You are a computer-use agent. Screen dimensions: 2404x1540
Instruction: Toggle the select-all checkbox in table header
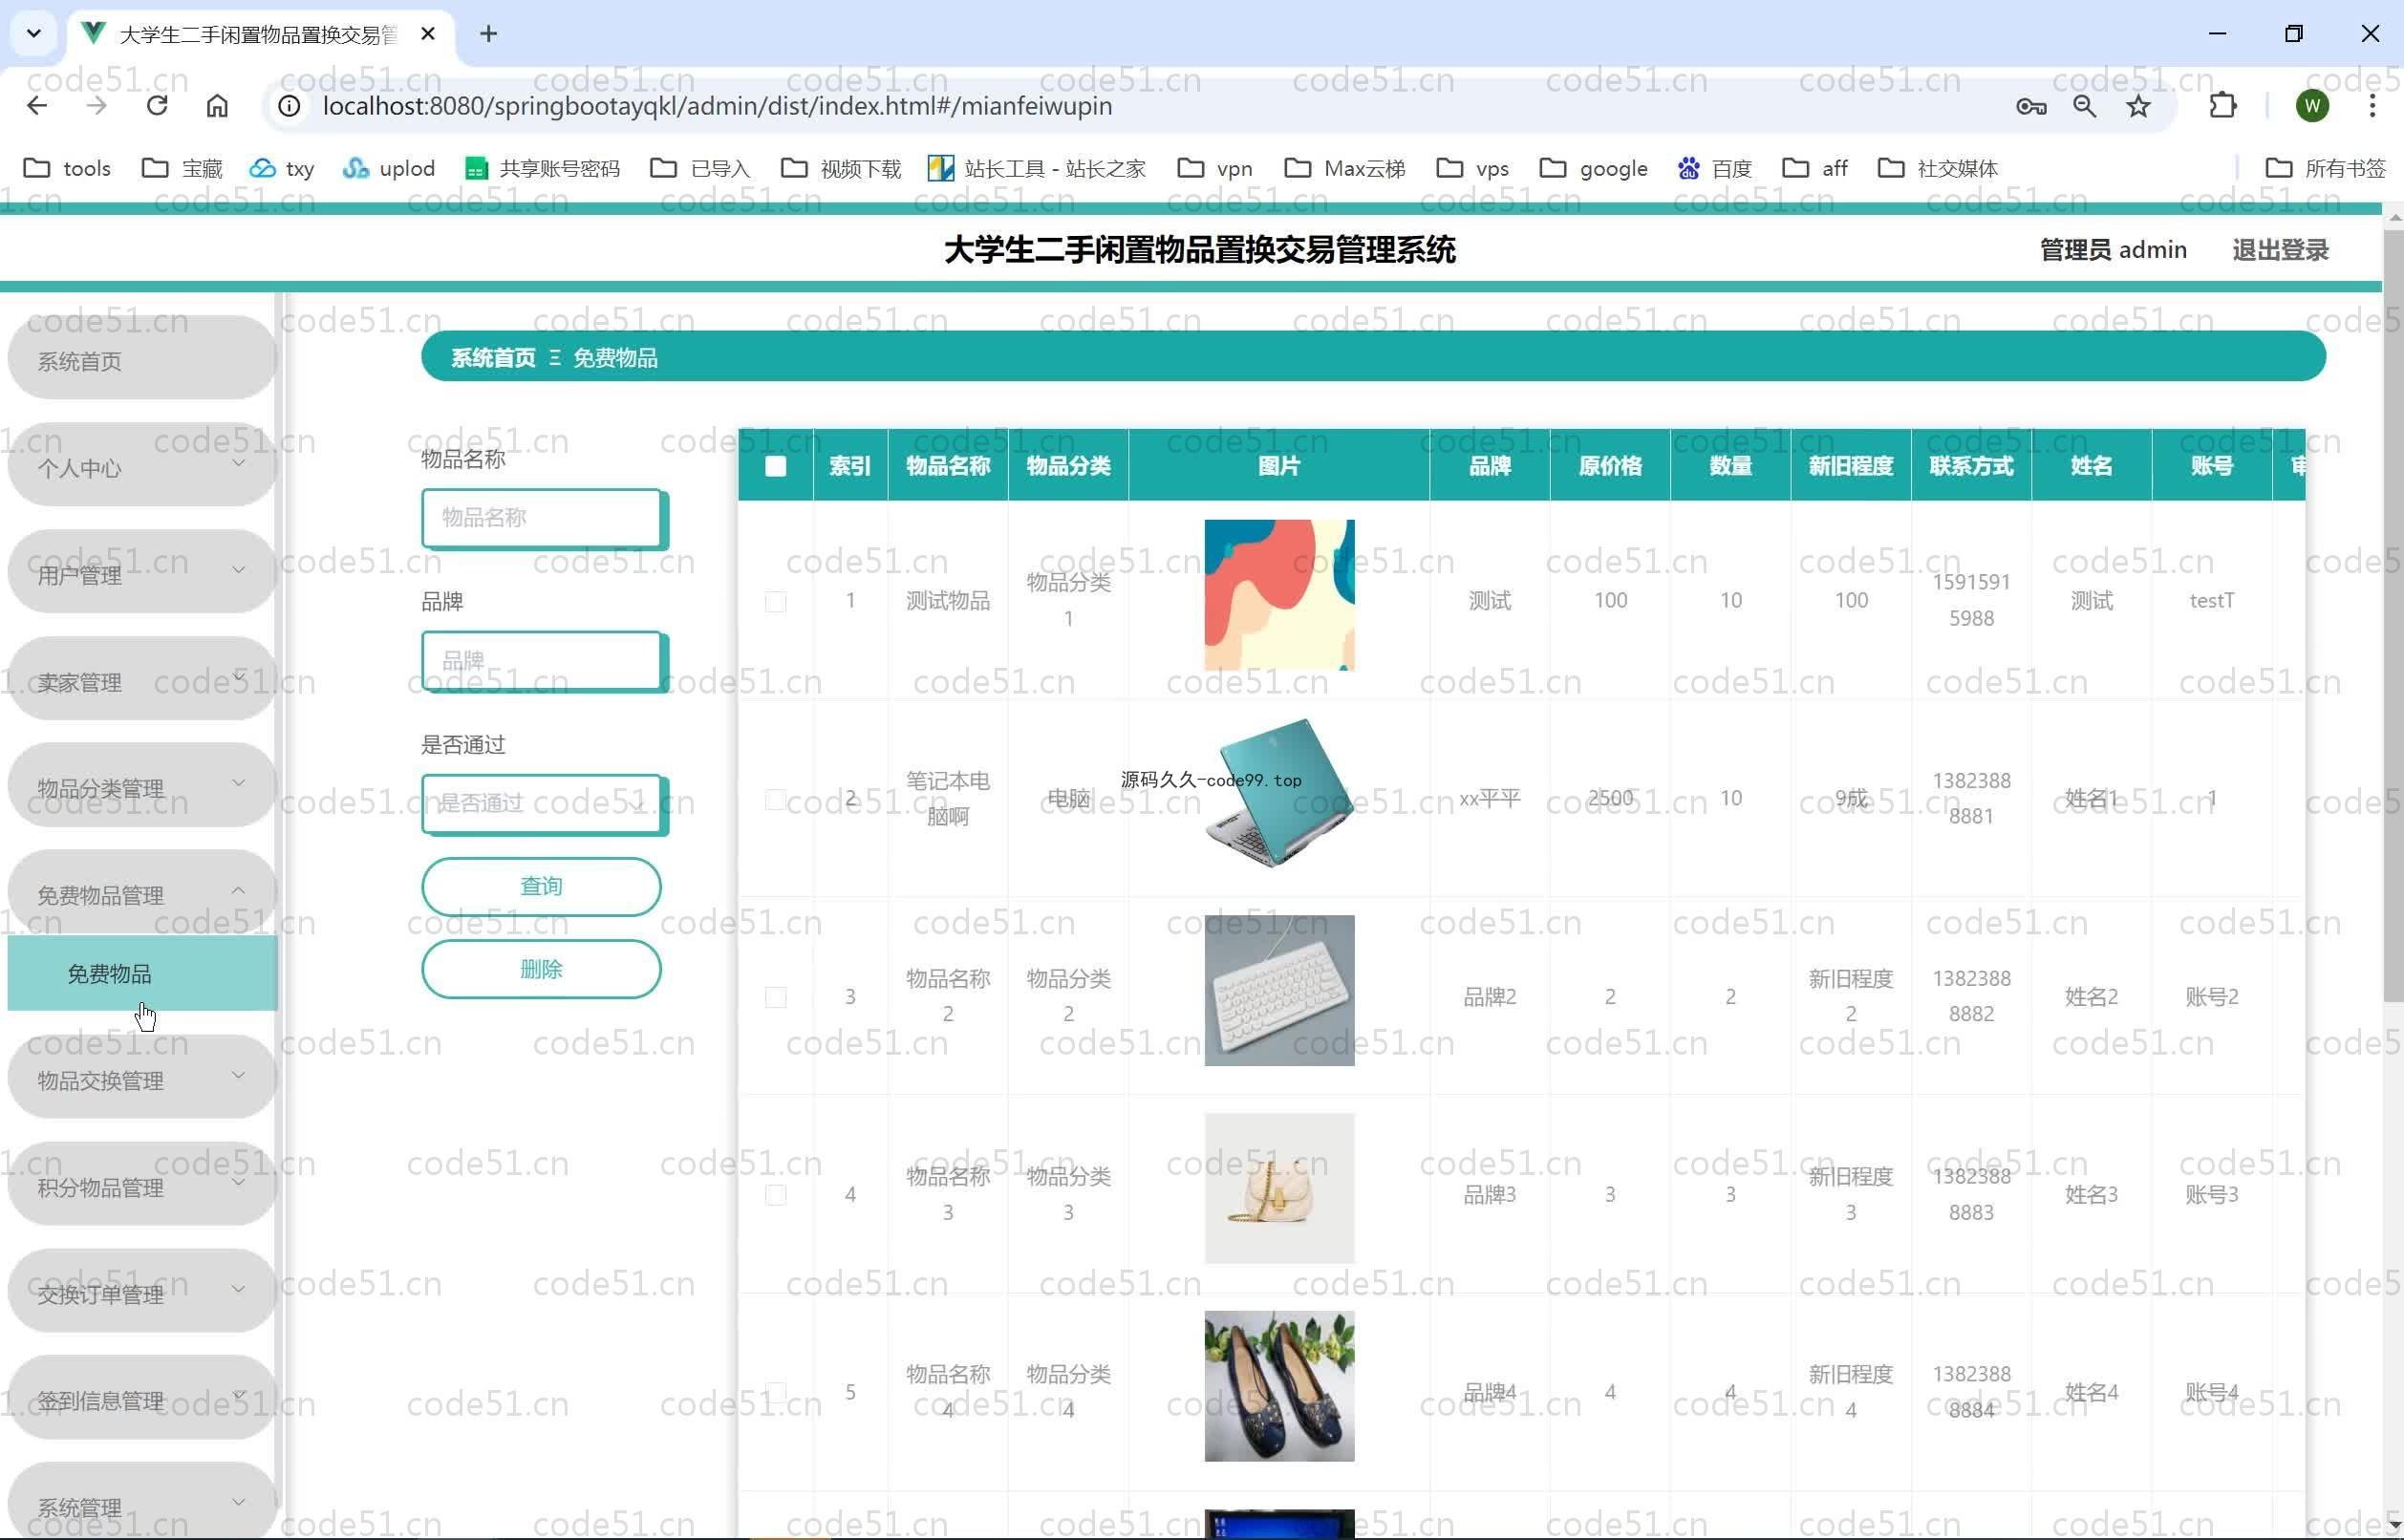(x=775, y=466)
